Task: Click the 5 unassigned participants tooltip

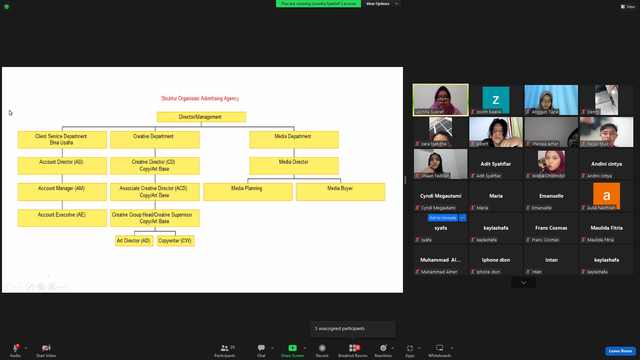Action: click(353, 329)
